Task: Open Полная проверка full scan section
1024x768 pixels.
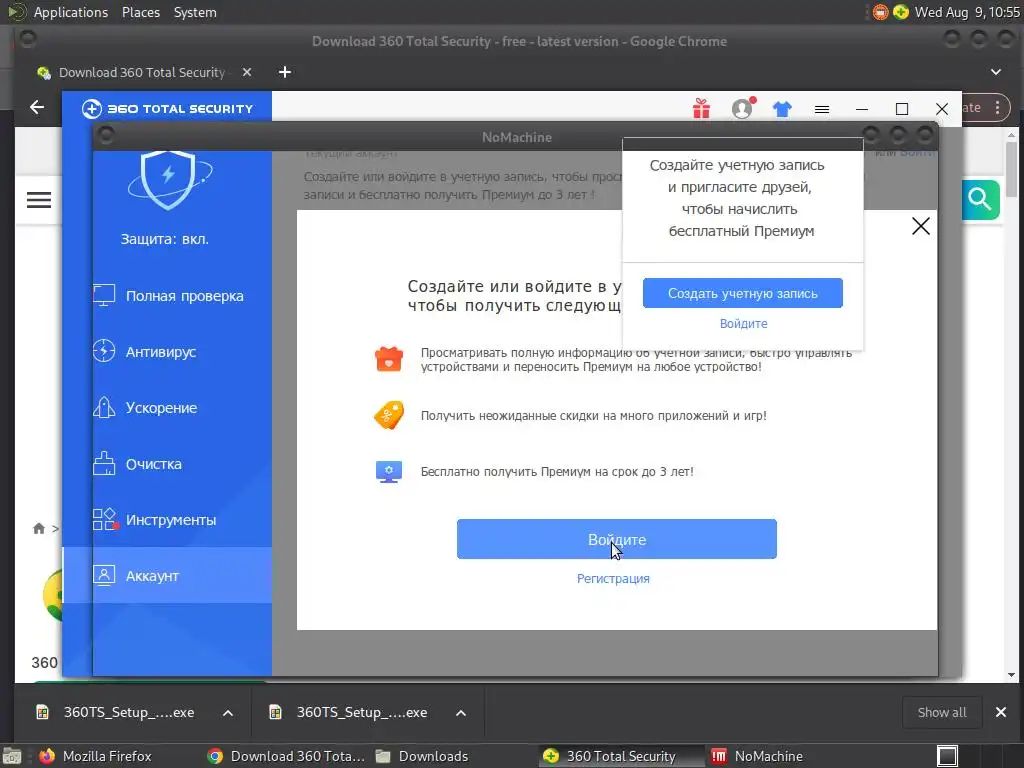Action: point(168,296)
